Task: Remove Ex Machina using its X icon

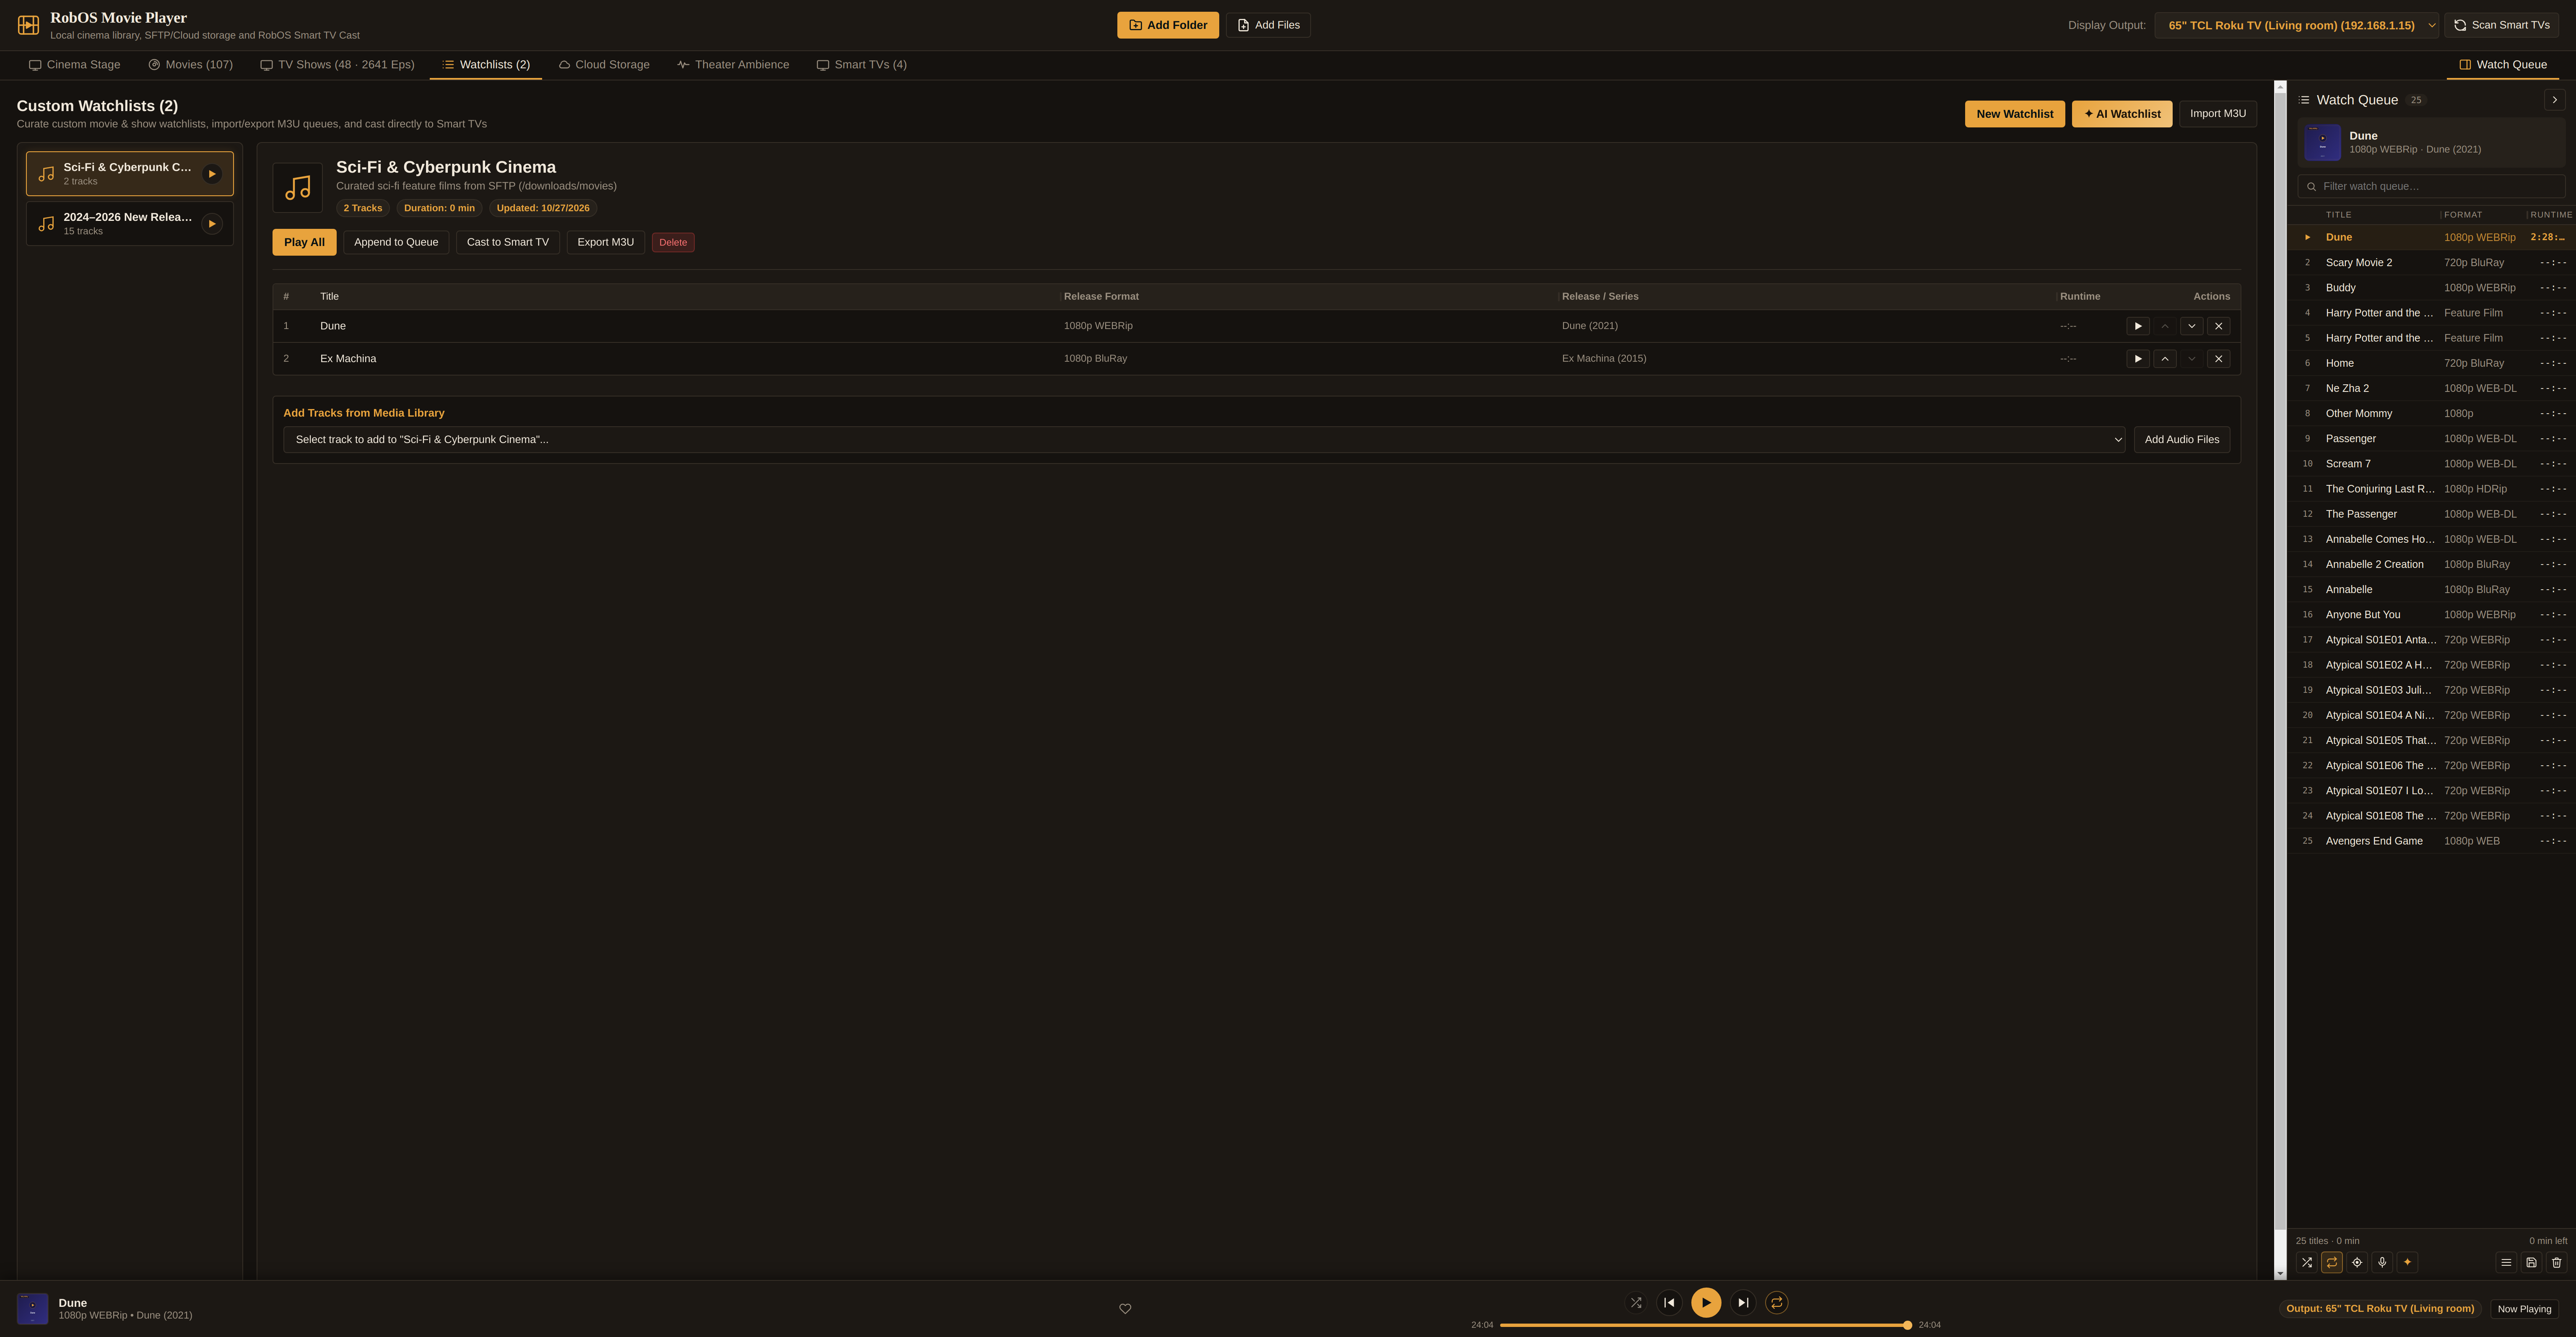Action: [2218, 359]
